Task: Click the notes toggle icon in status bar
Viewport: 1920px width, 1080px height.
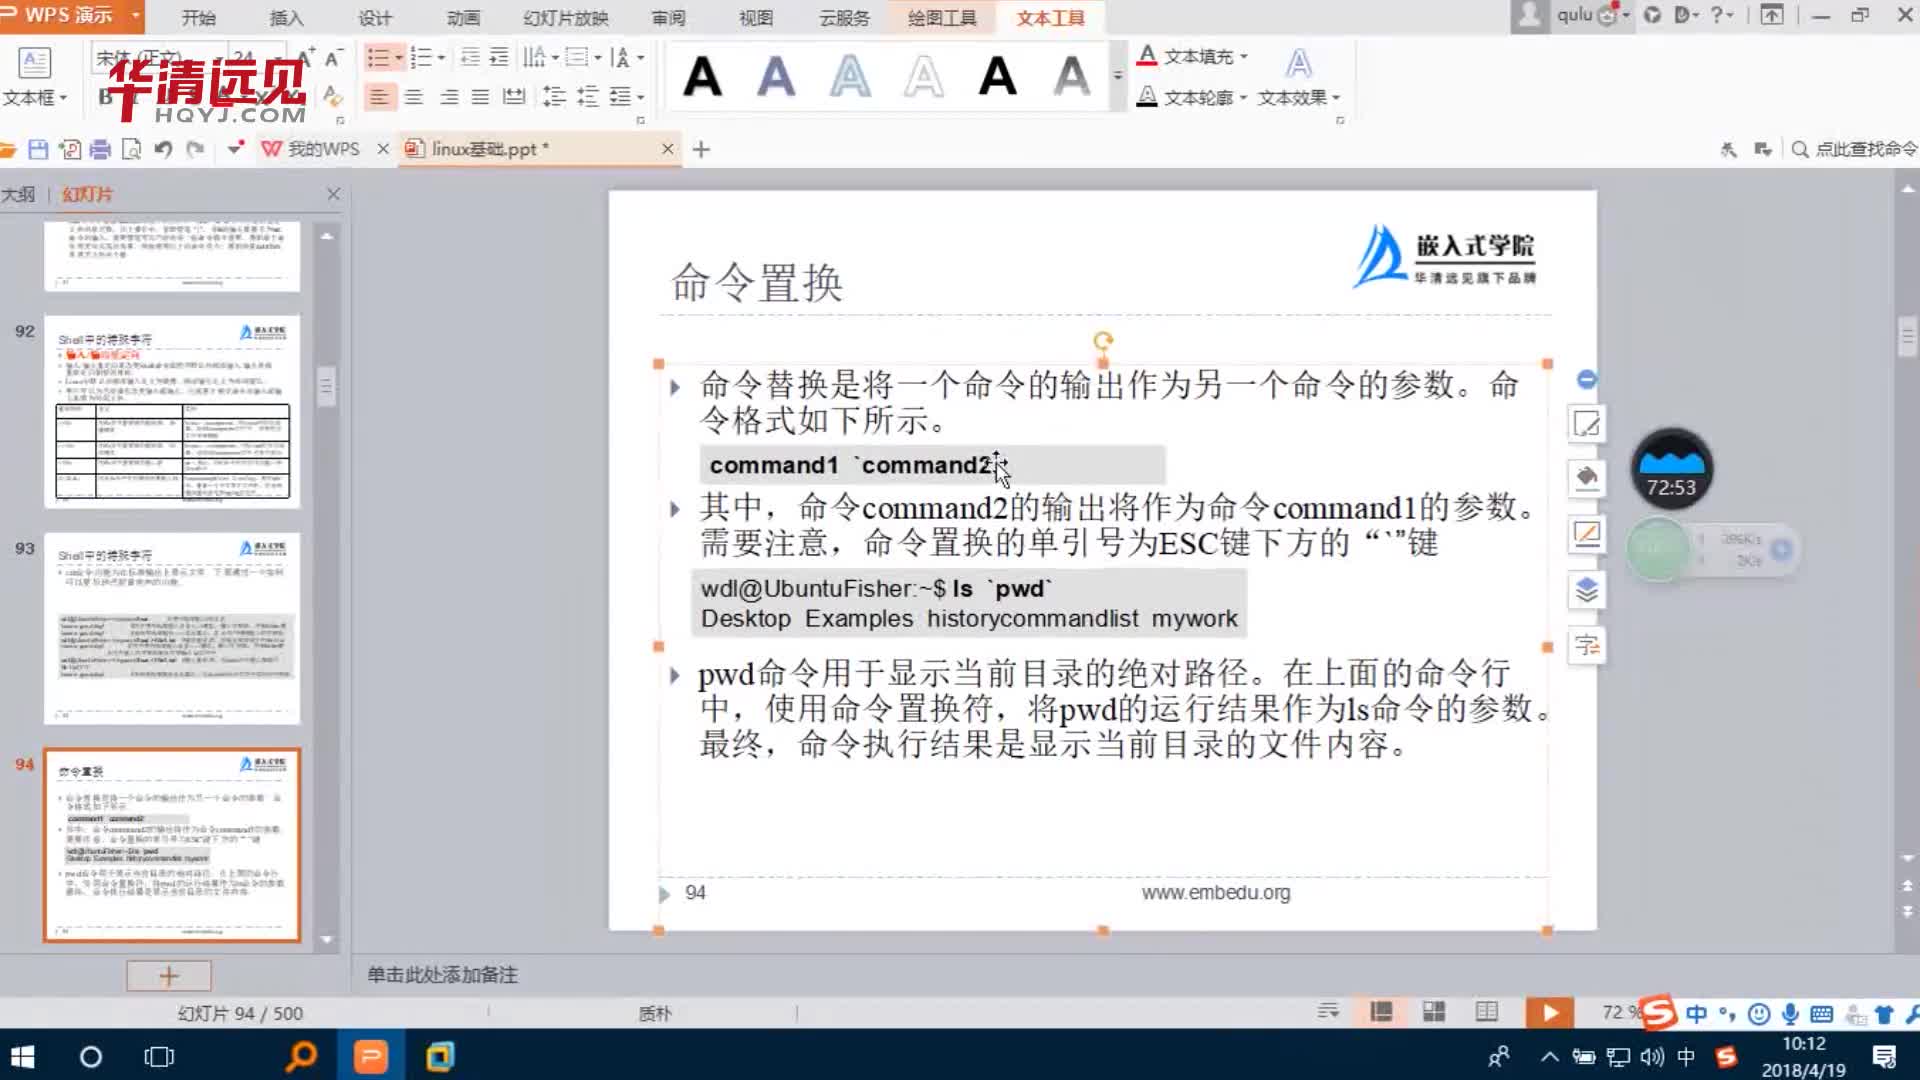Action: [1328, 1012]
